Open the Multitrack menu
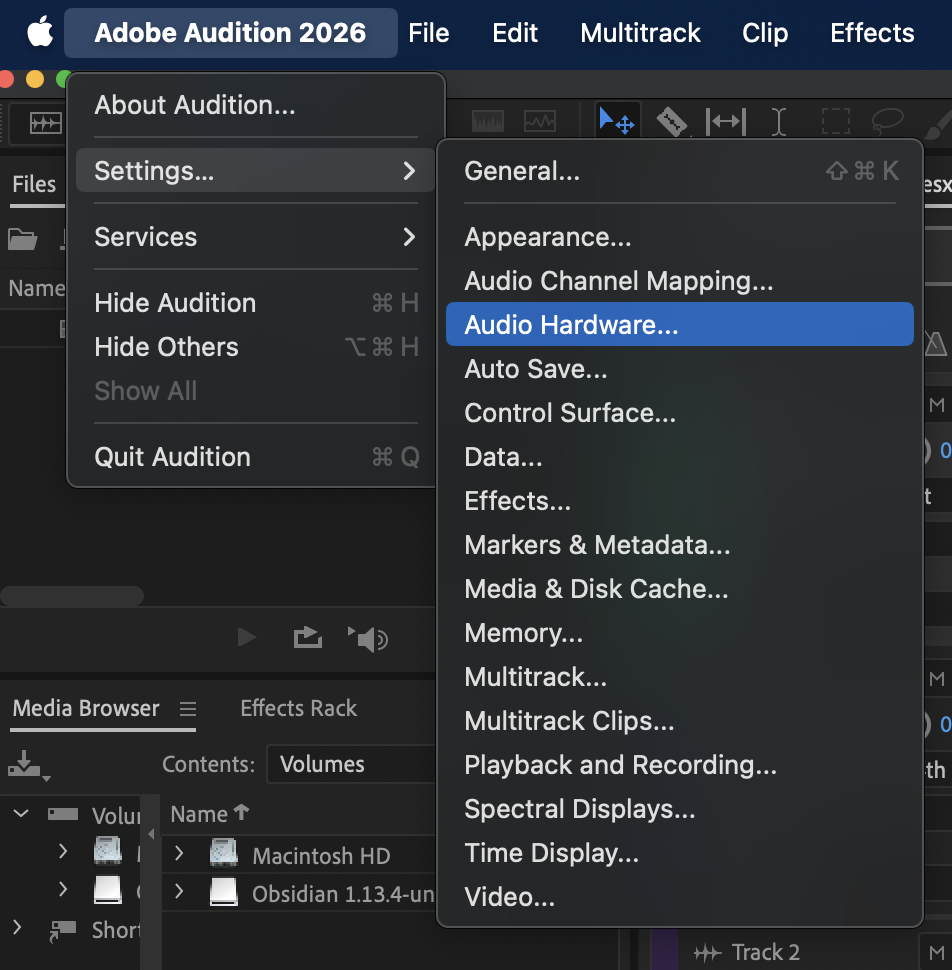952x970 pixels. (640, 33)
